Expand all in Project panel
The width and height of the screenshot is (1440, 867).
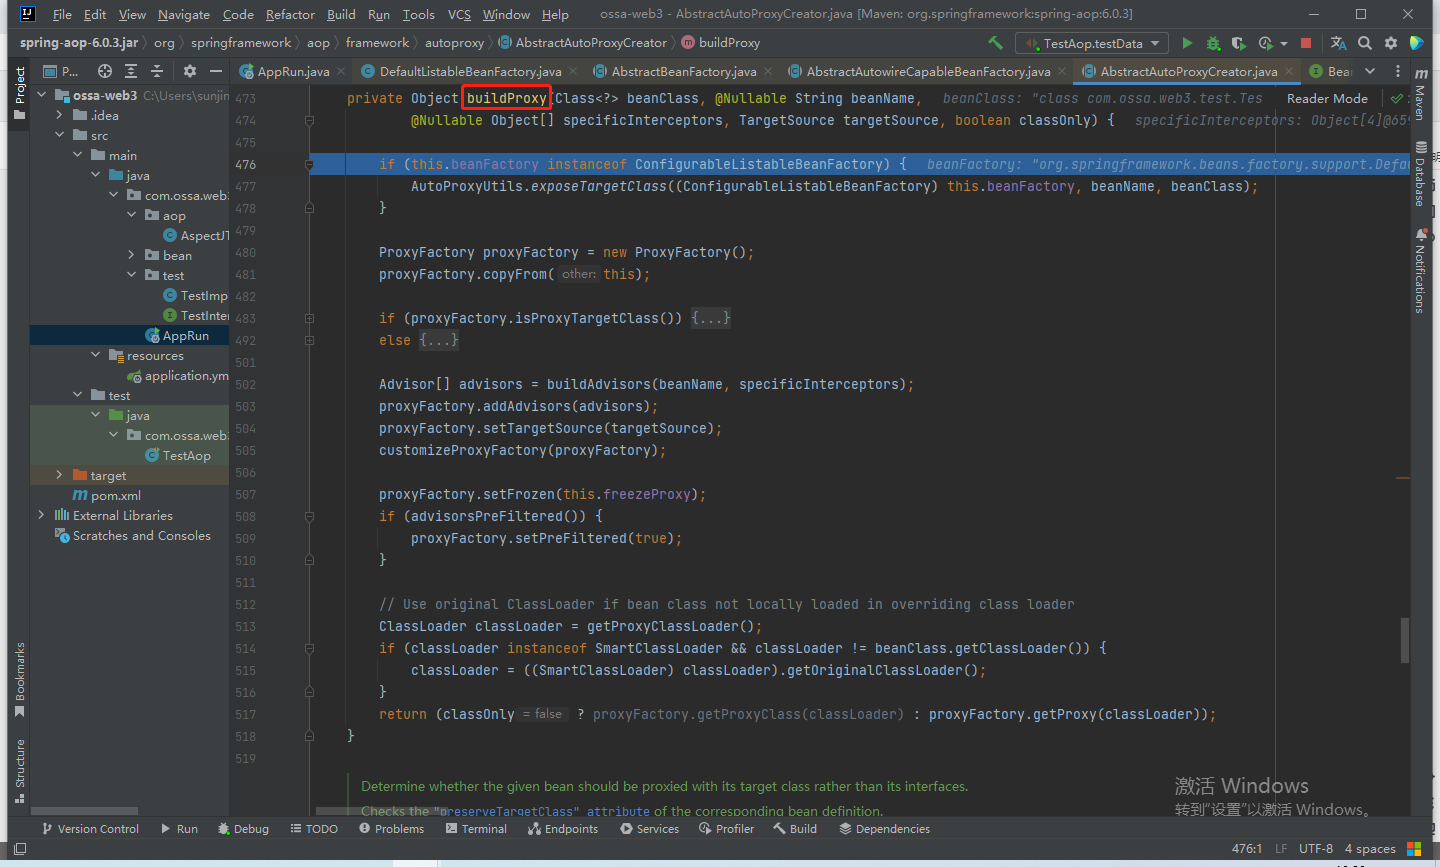131,71
